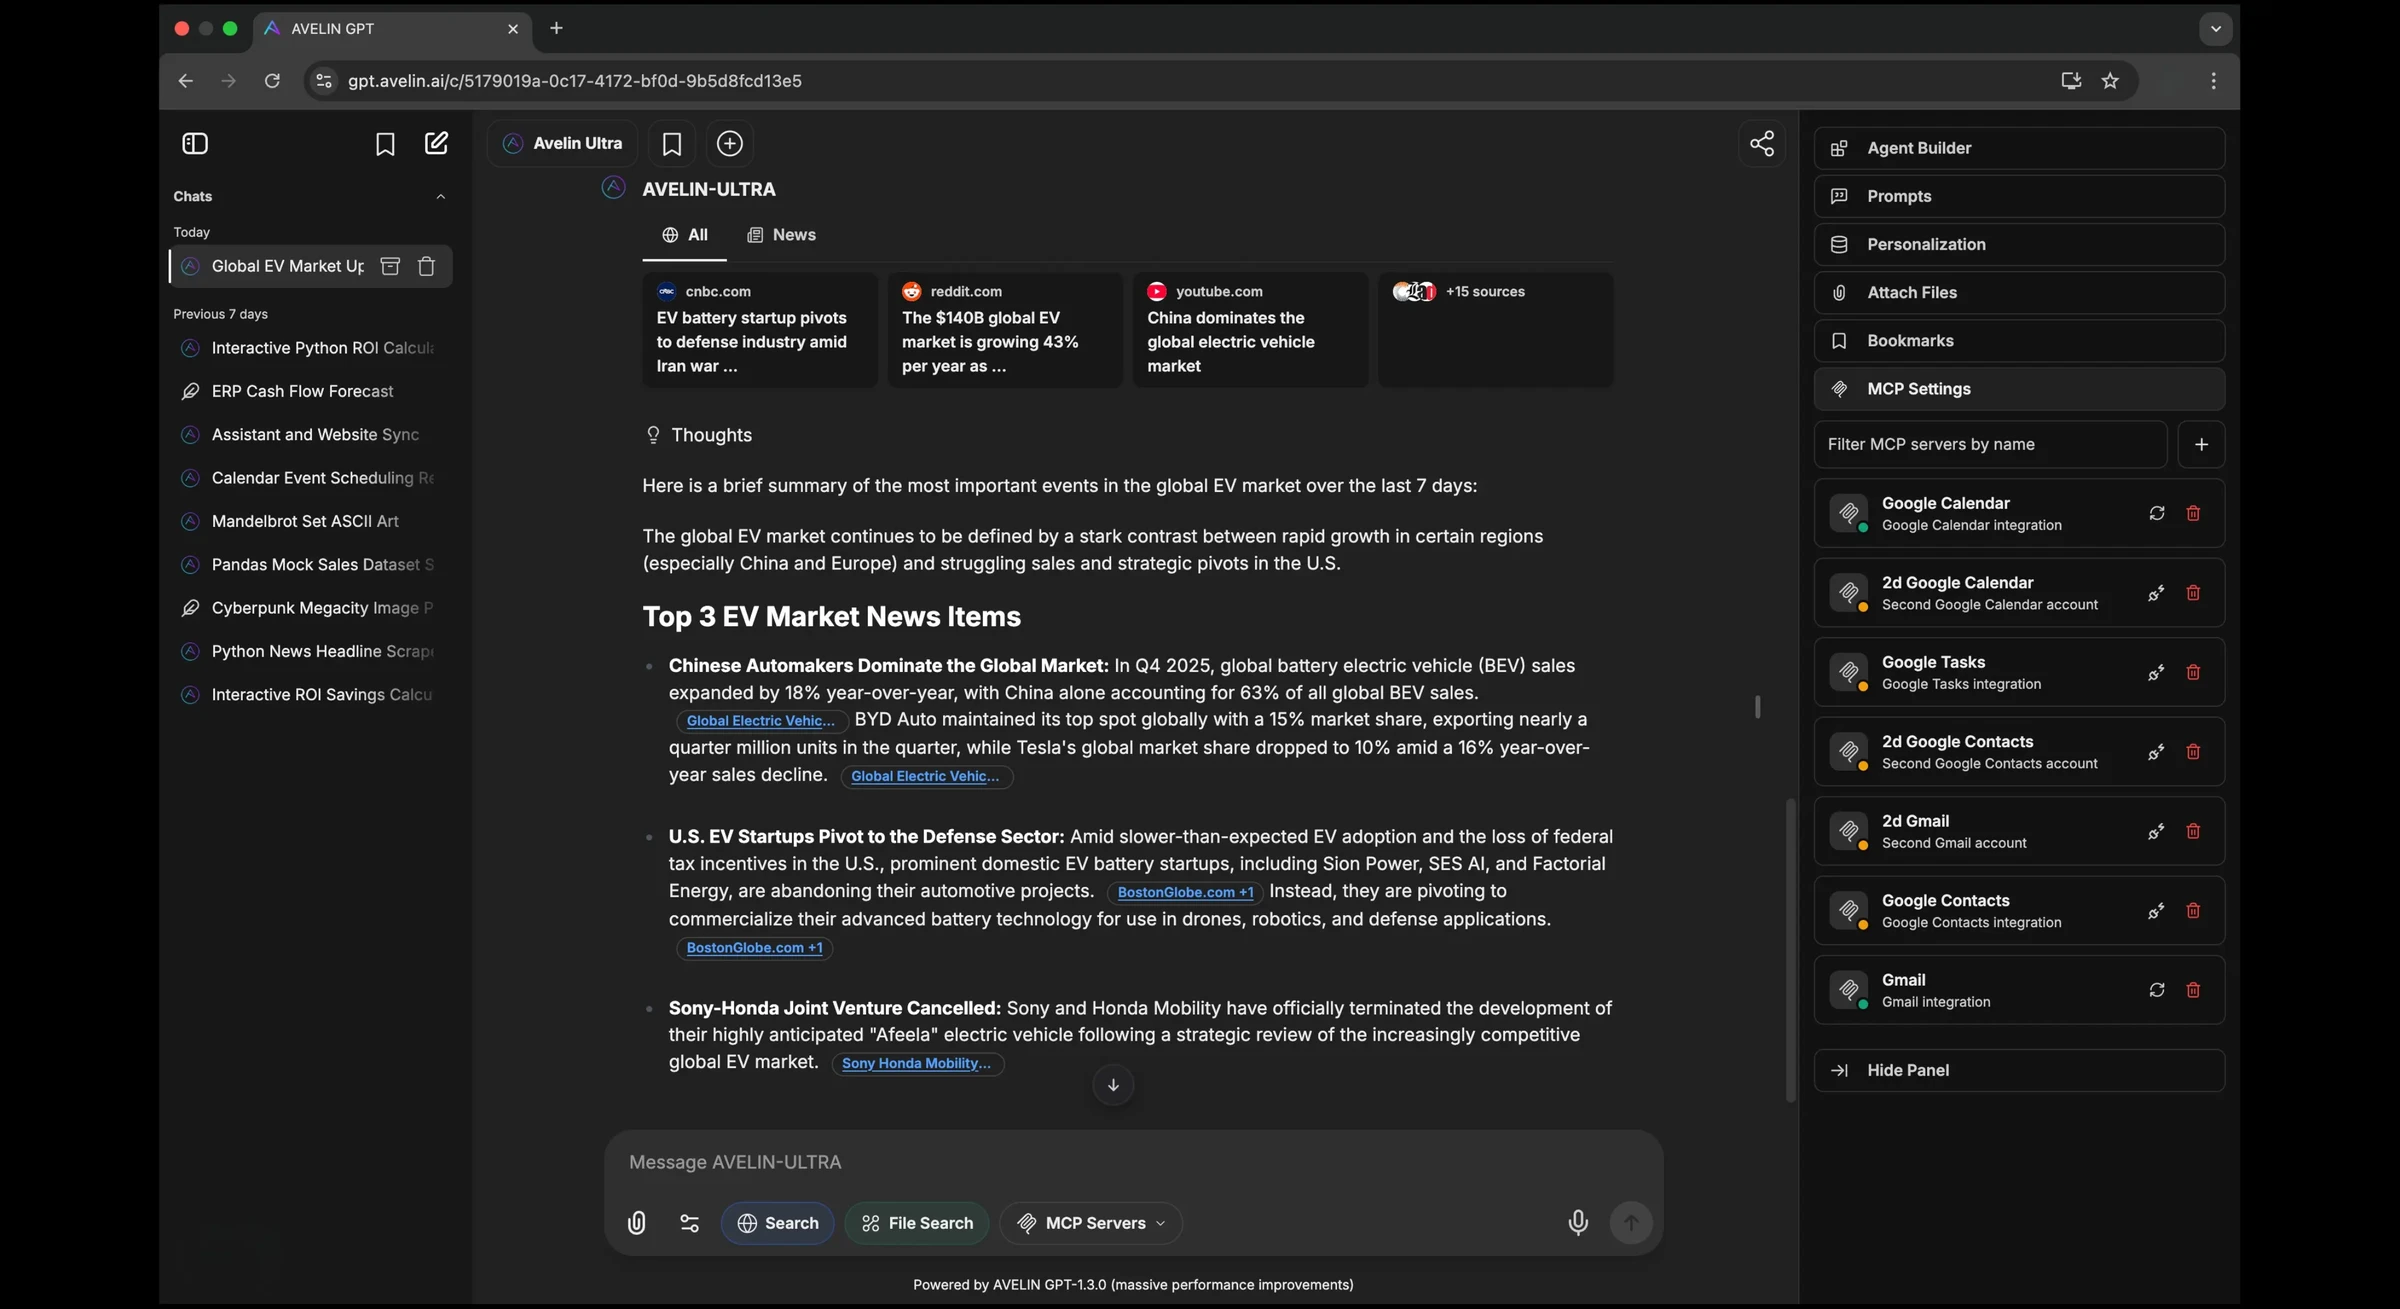Delete the 2d Gmail MCP server
Image resolution: width=2400 pixels, height=1309 pixels.
2193,832
